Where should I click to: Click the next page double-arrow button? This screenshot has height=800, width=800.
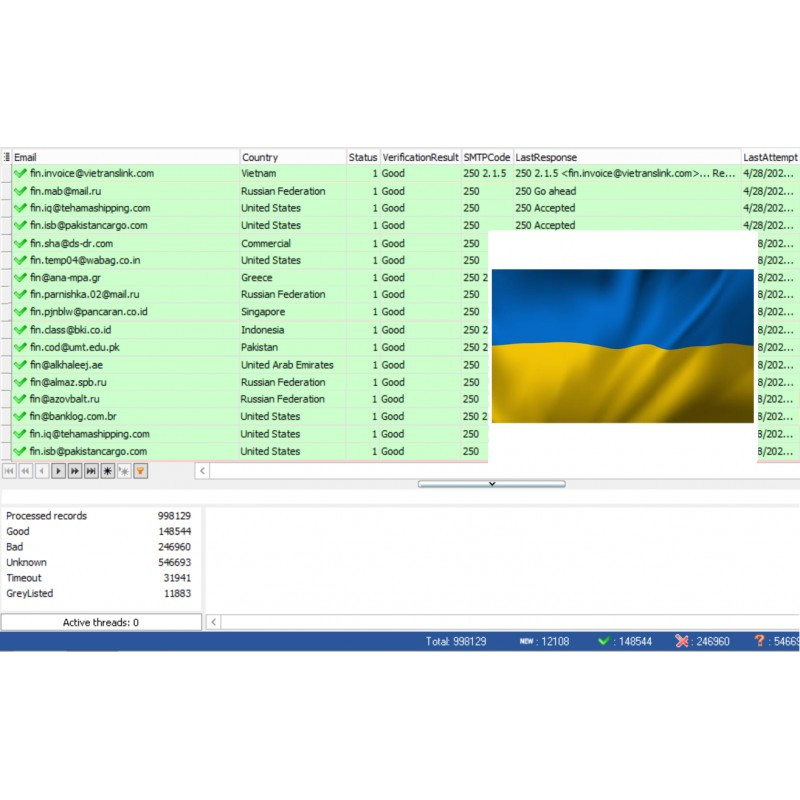click(x=74, y=470)
